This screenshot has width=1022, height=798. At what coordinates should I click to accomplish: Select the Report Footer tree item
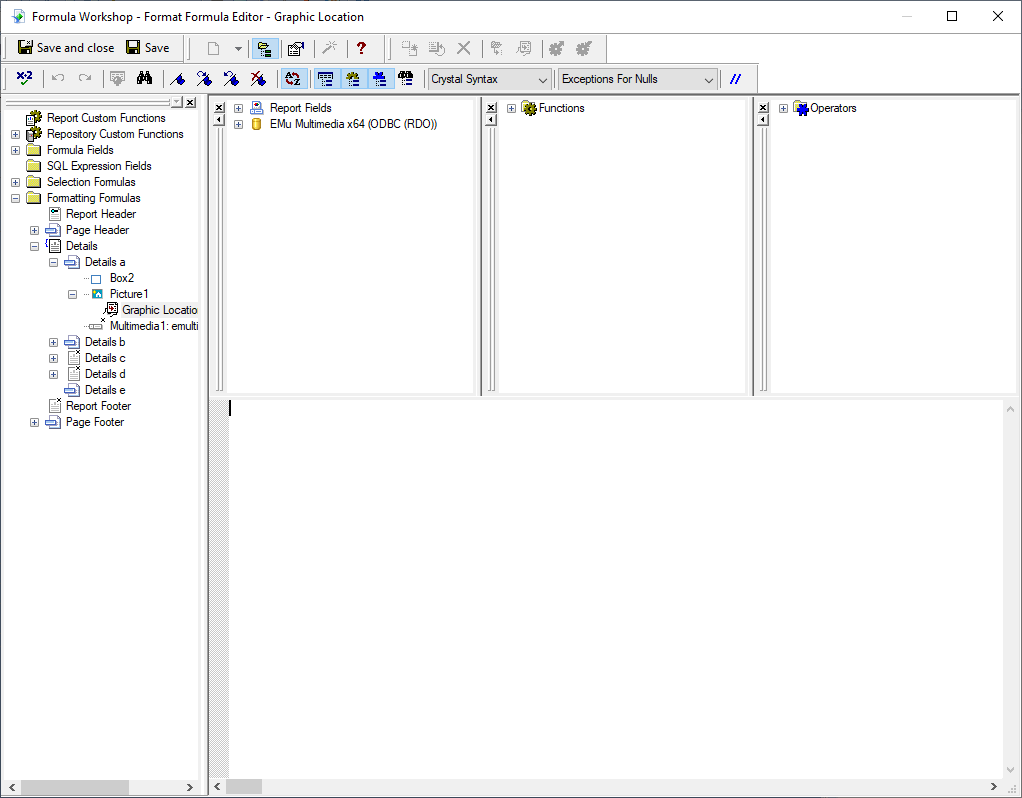click(x=98, y=406)
